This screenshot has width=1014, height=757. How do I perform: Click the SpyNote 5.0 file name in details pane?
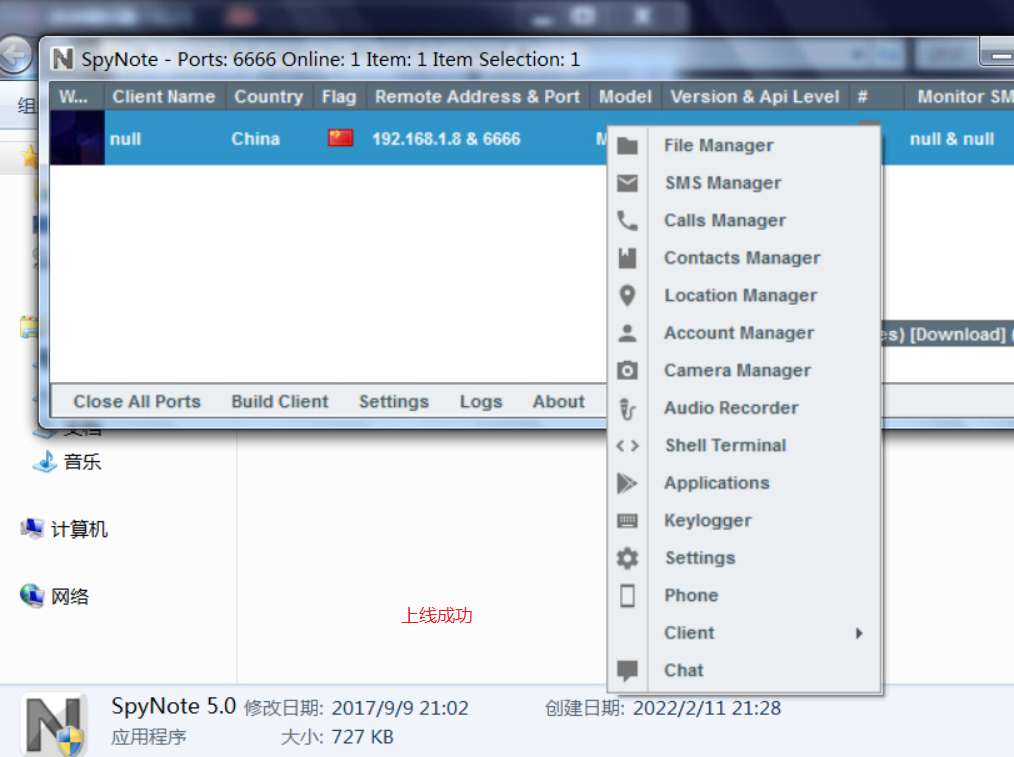pos(173,706)
